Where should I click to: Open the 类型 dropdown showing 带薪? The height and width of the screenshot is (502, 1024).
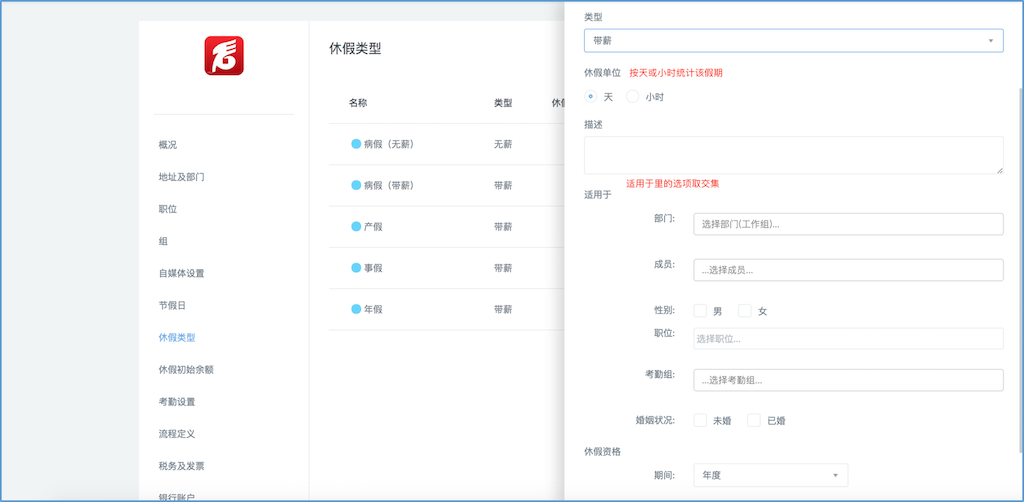pyautogui.click(x=793, y=40)
